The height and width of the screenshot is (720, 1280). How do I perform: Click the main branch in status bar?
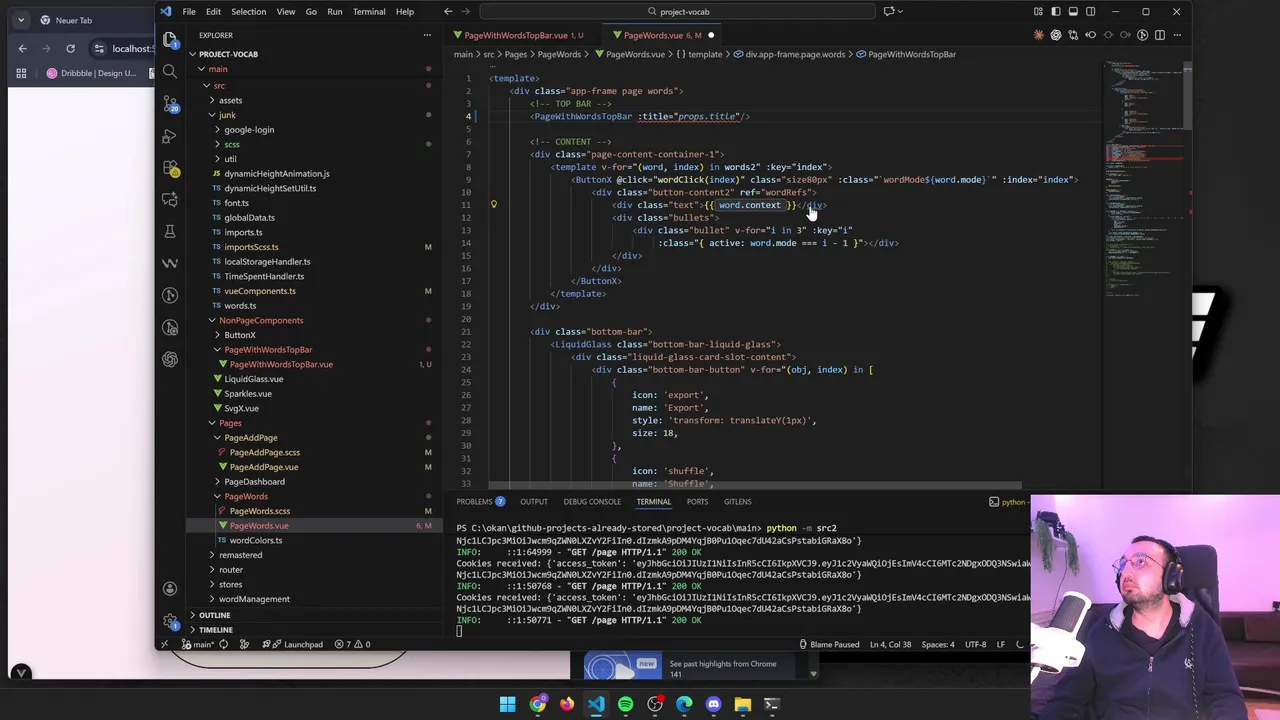click(198, 644)
